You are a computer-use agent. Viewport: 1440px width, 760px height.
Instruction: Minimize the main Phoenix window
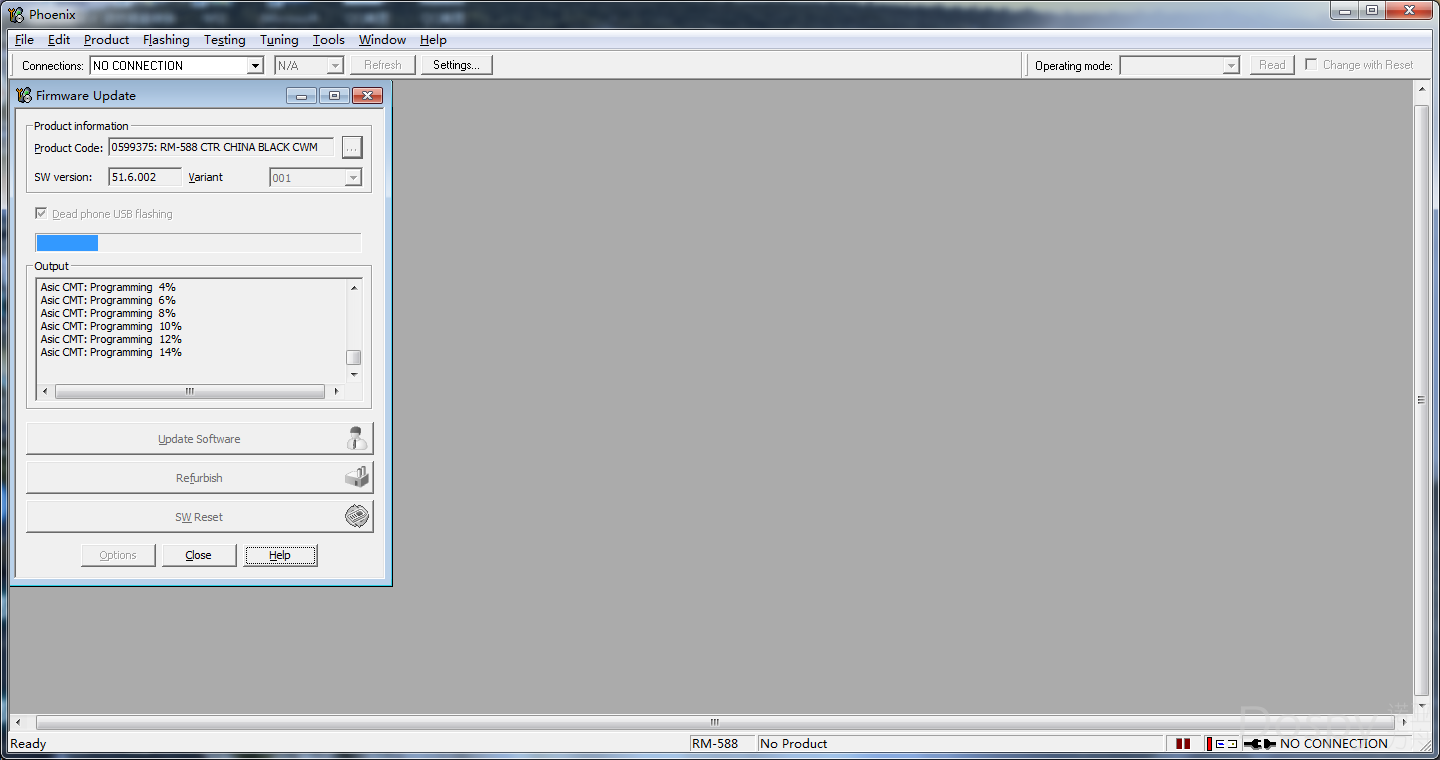pos(1345,10)
